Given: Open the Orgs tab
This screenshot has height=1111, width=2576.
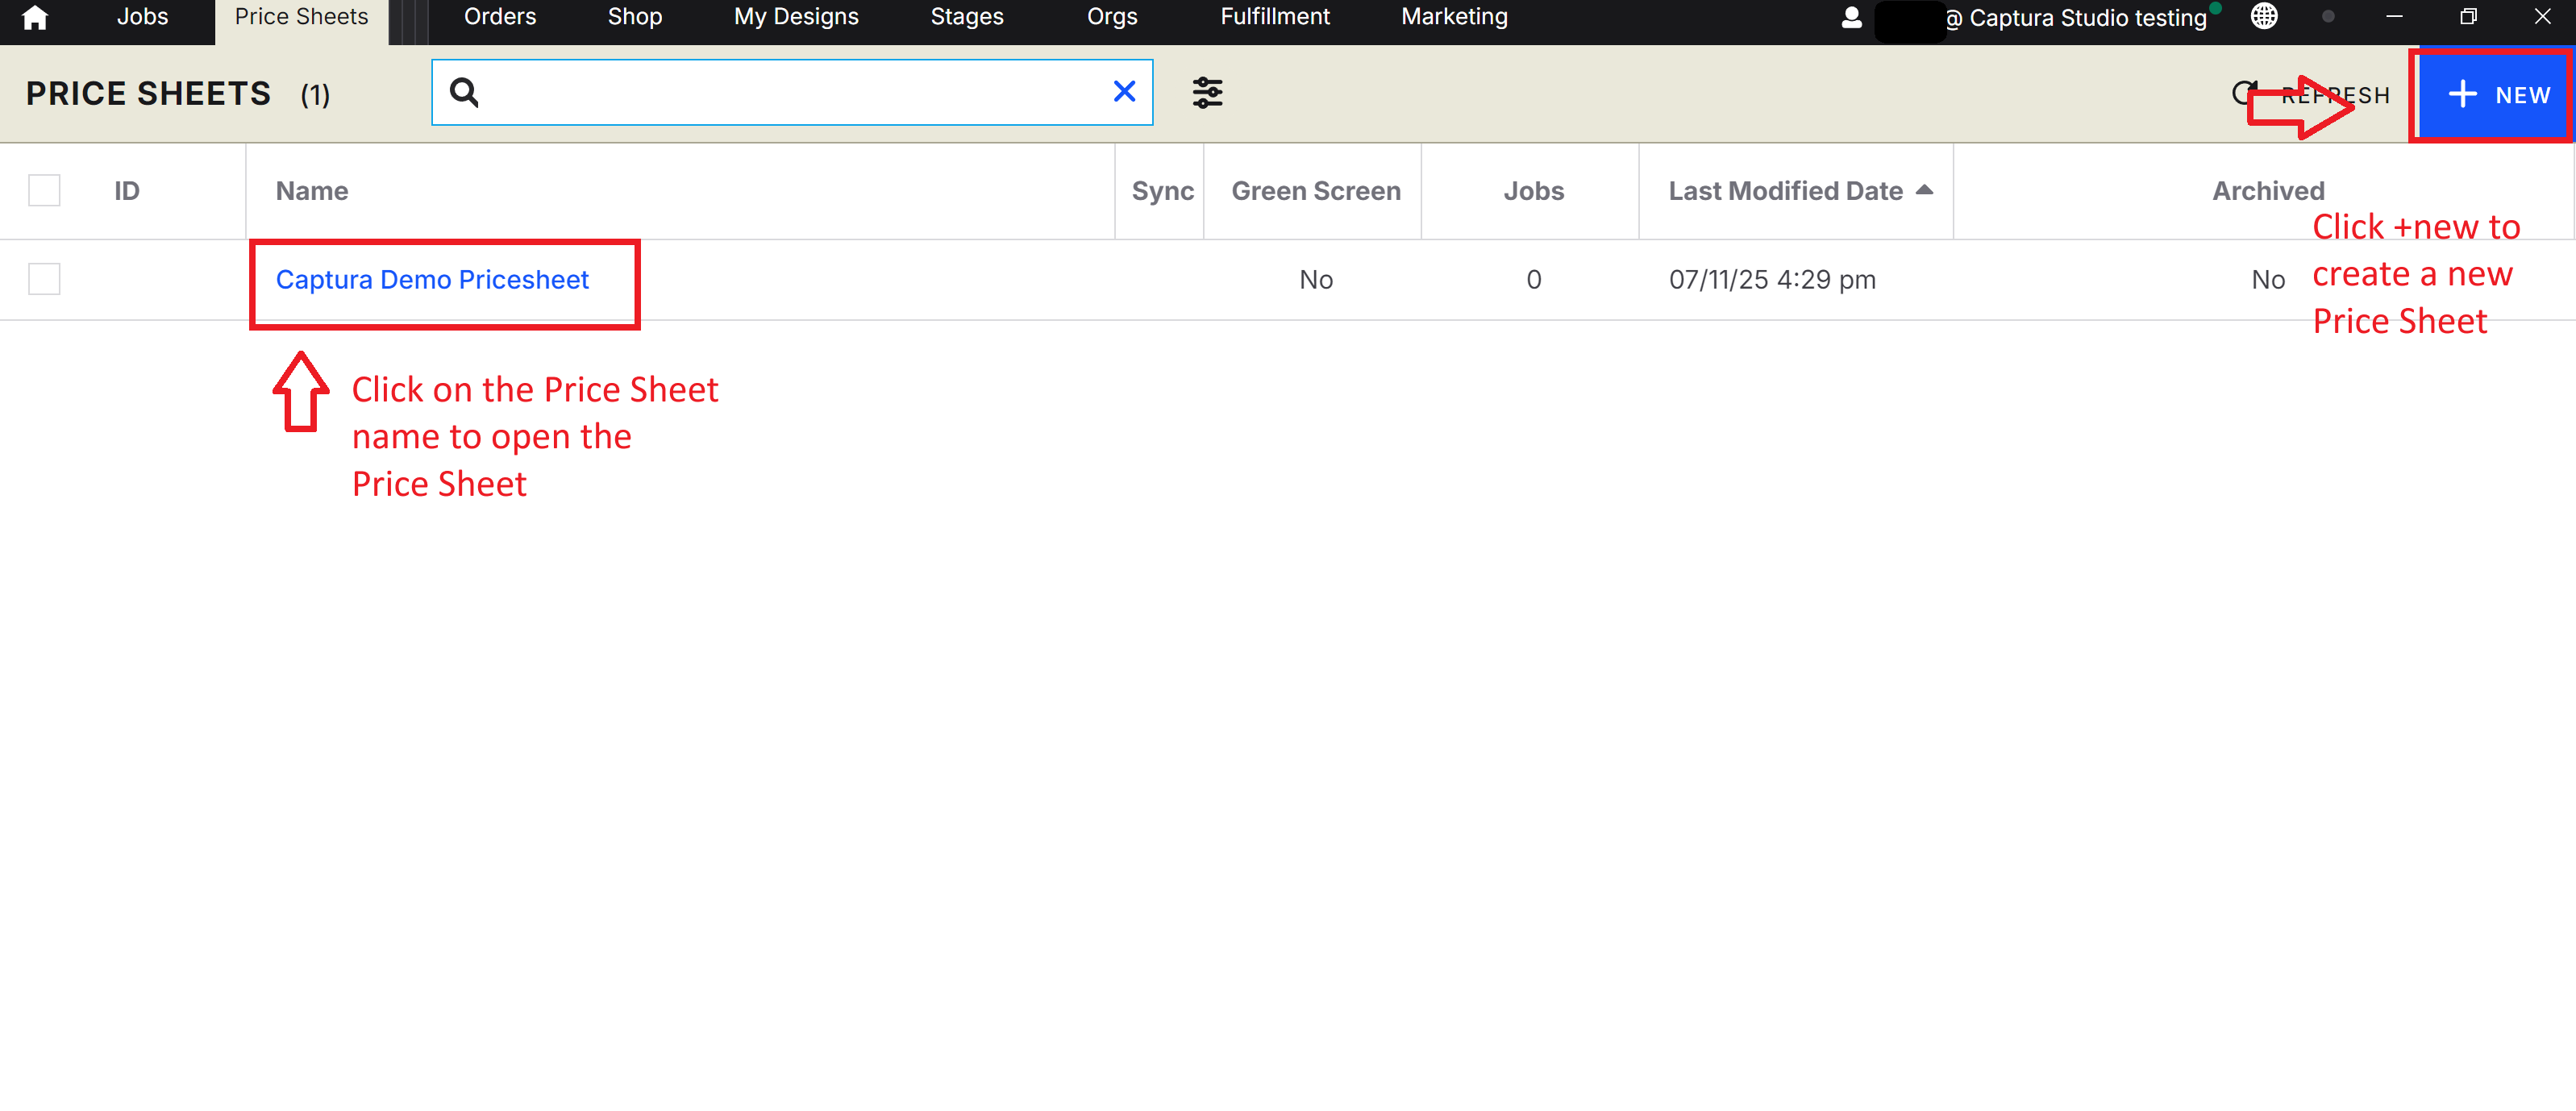Looking at the screenshot, I should 1112,17.
